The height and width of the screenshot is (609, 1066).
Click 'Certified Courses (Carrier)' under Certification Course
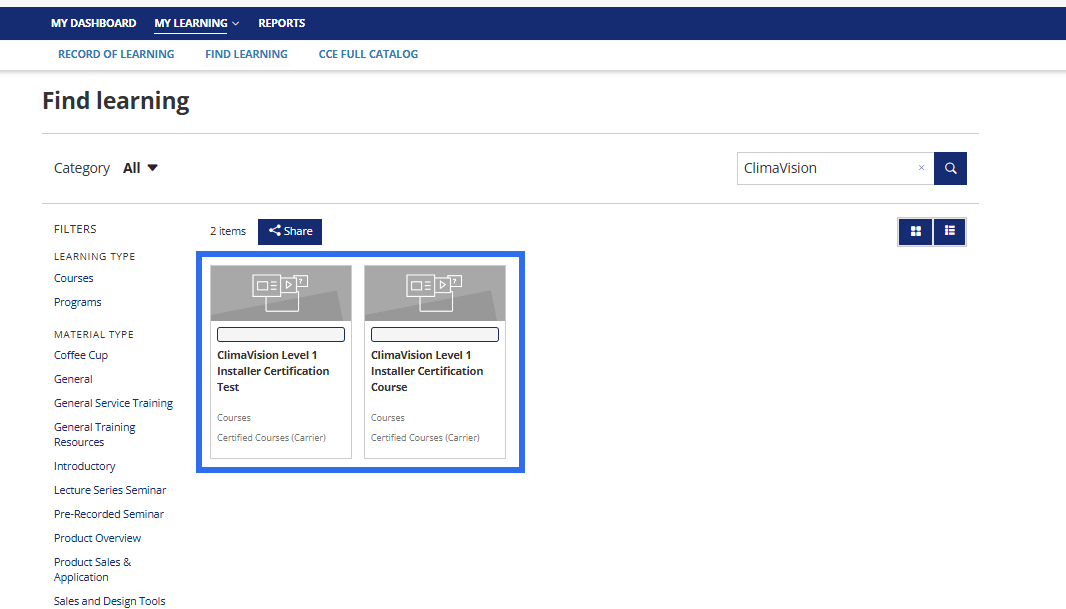[x=425, y=438]
